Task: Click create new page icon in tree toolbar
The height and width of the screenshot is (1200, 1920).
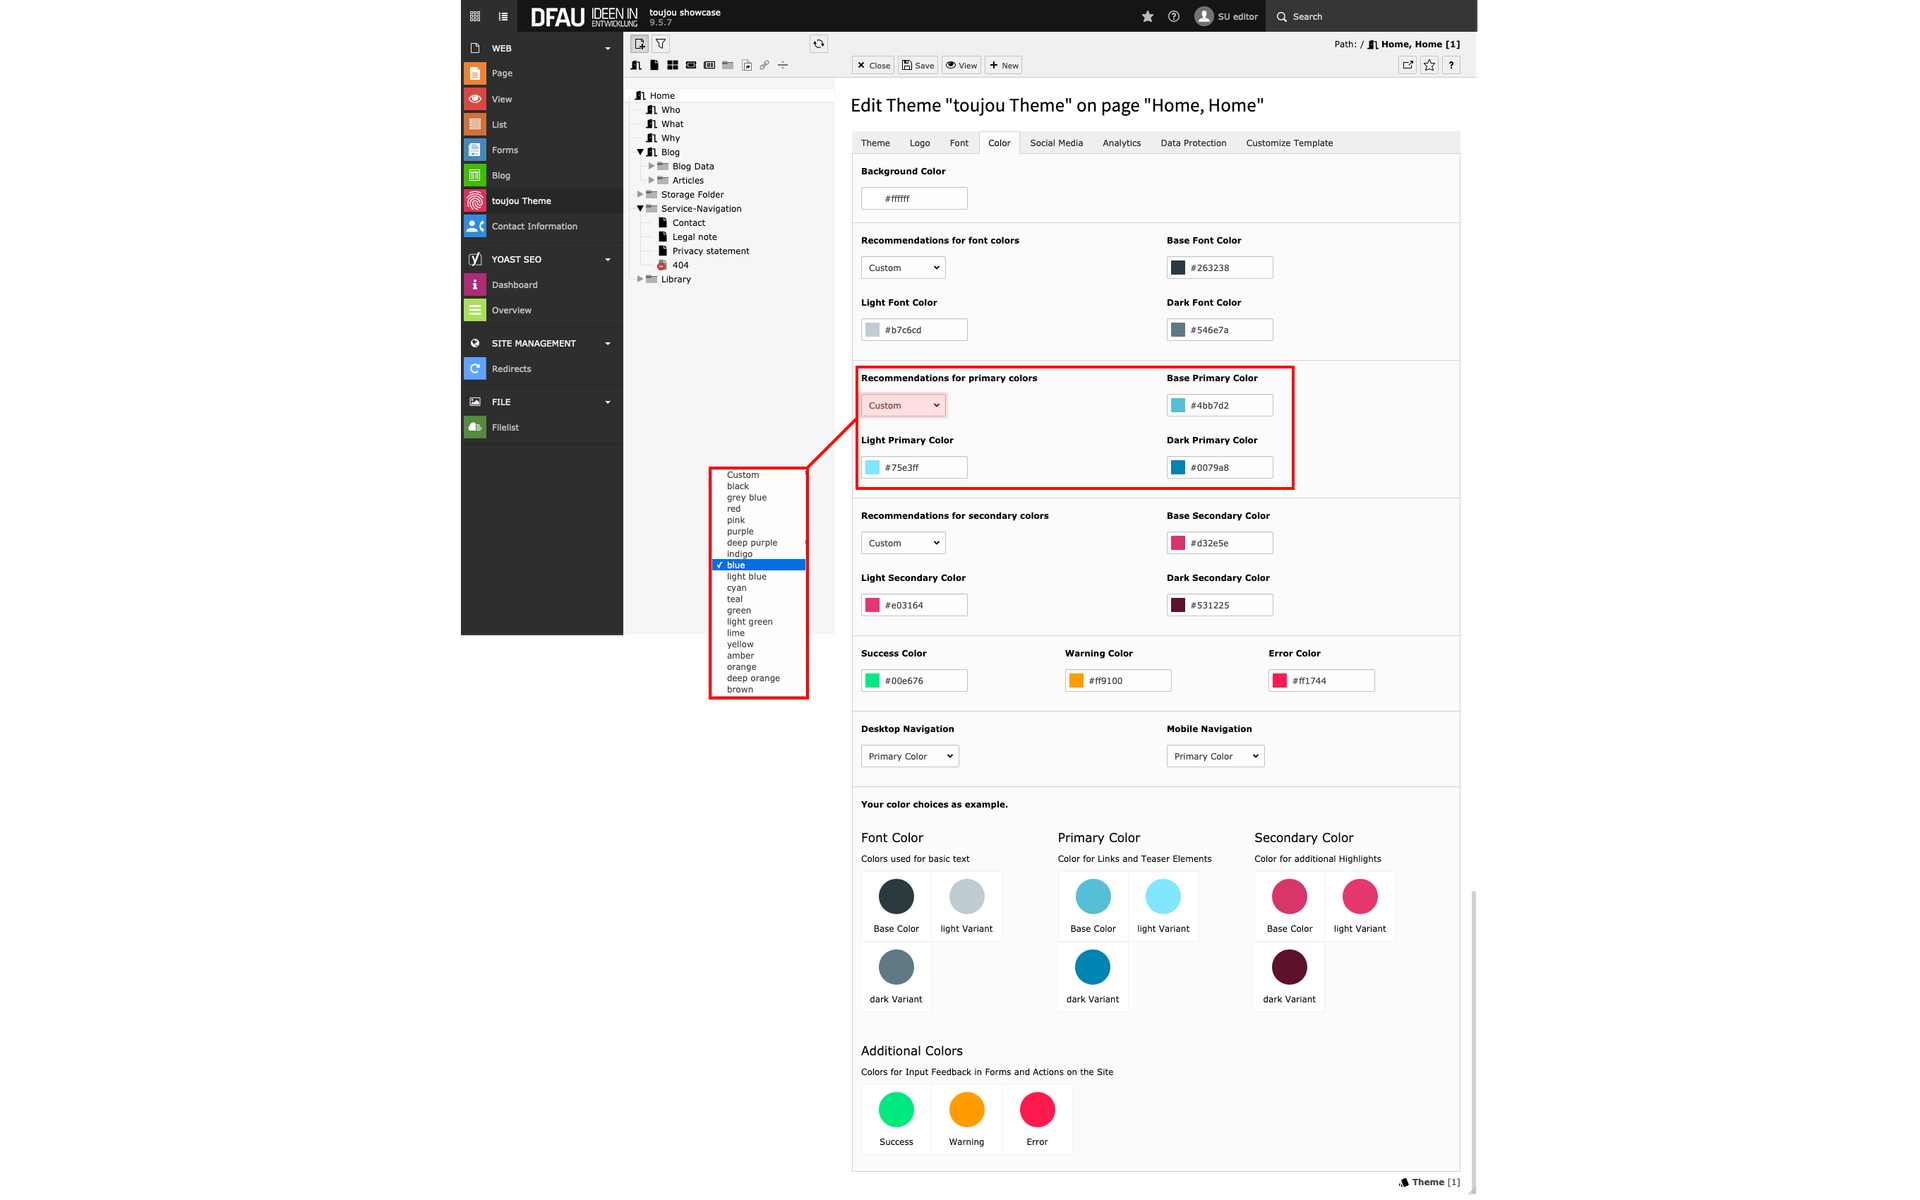Action: point(640,44)
